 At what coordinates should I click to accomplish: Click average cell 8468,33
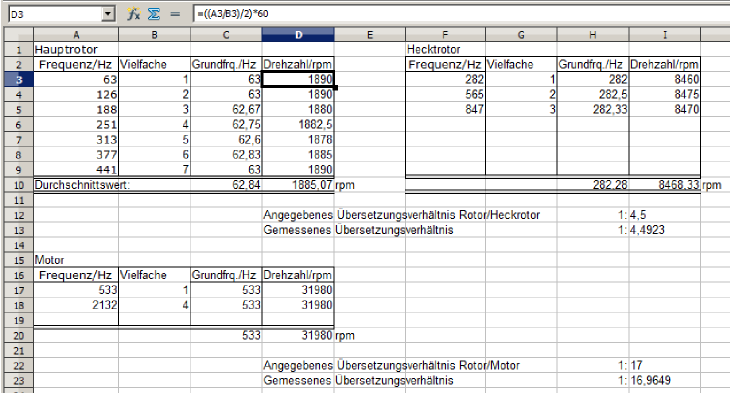pos(665,185)
